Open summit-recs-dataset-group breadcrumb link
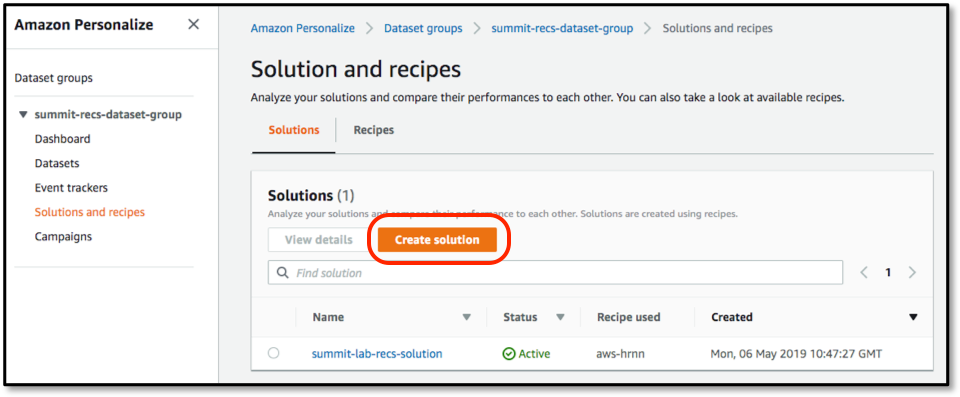Image resolution: width=960 pixels, height=397 pixels. coord(562,28)
